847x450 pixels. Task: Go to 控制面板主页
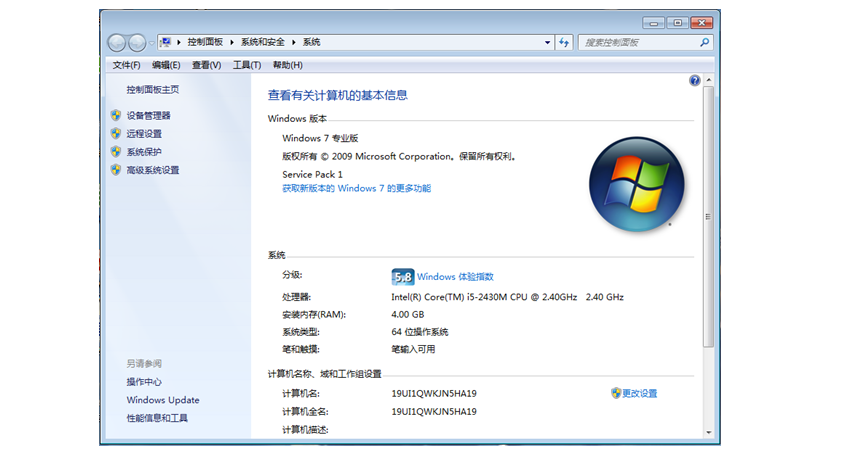click(153, 90)
